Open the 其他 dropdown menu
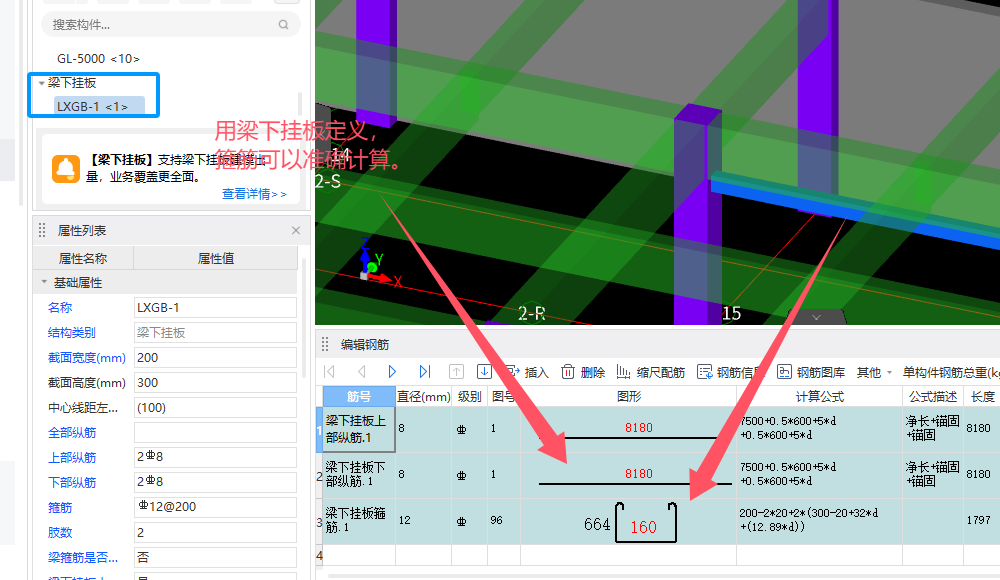1000x580 pixels. click(874, 372)
